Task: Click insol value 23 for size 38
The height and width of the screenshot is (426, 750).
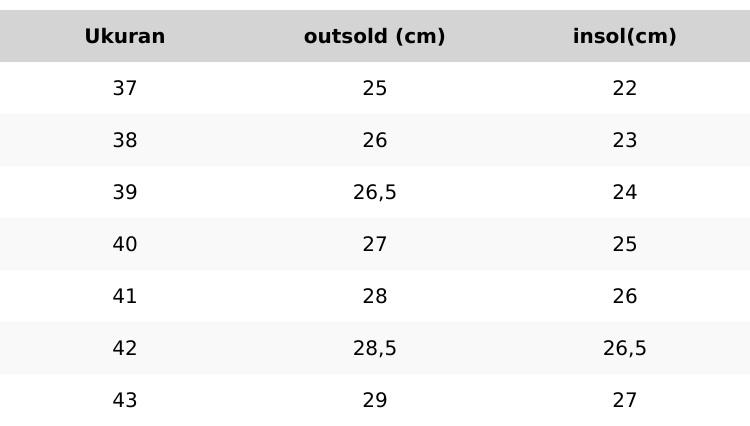Action: [625, 141]
